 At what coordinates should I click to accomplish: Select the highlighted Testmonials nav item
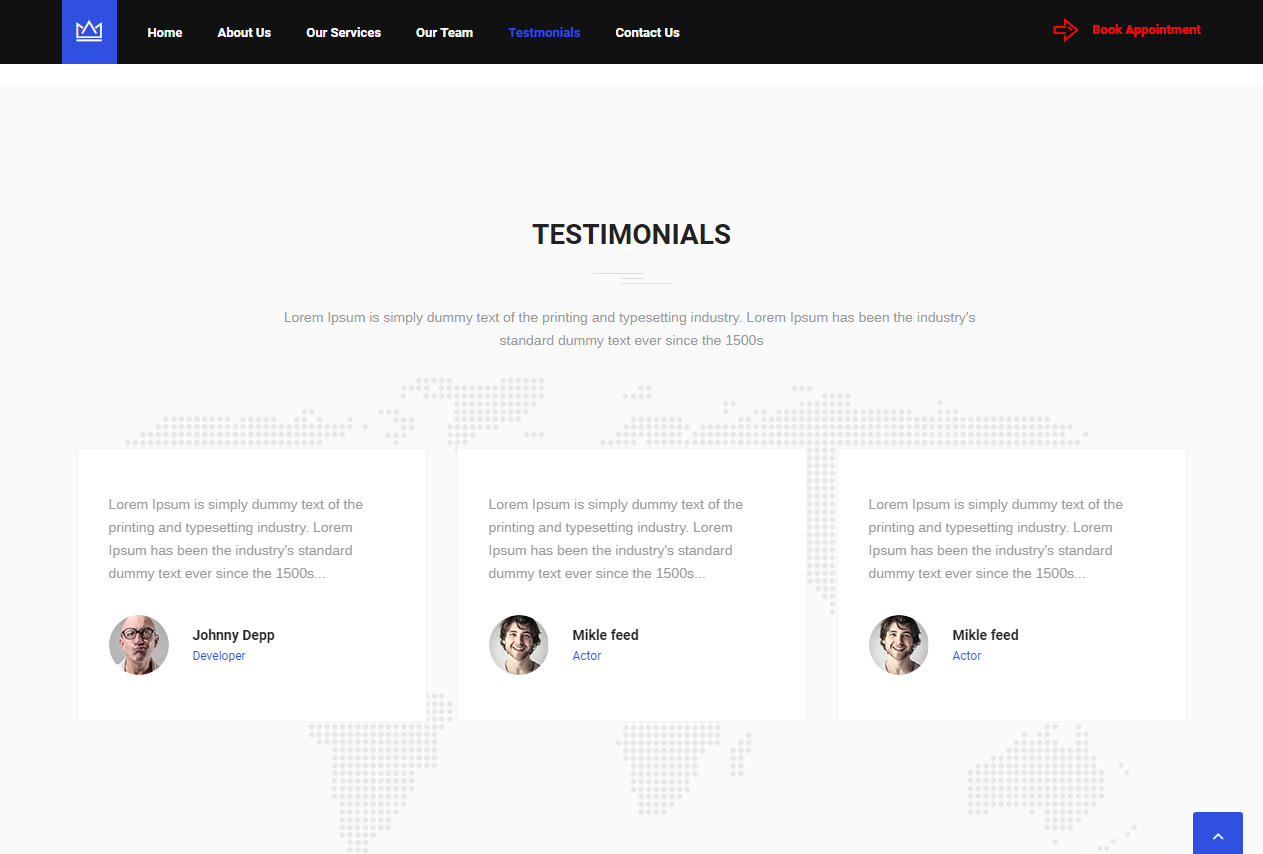coord(544,33)
